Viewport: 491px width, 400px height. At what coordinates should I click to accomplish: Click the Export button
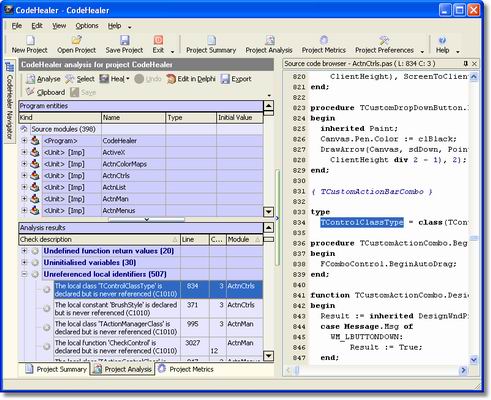point(236,79)
